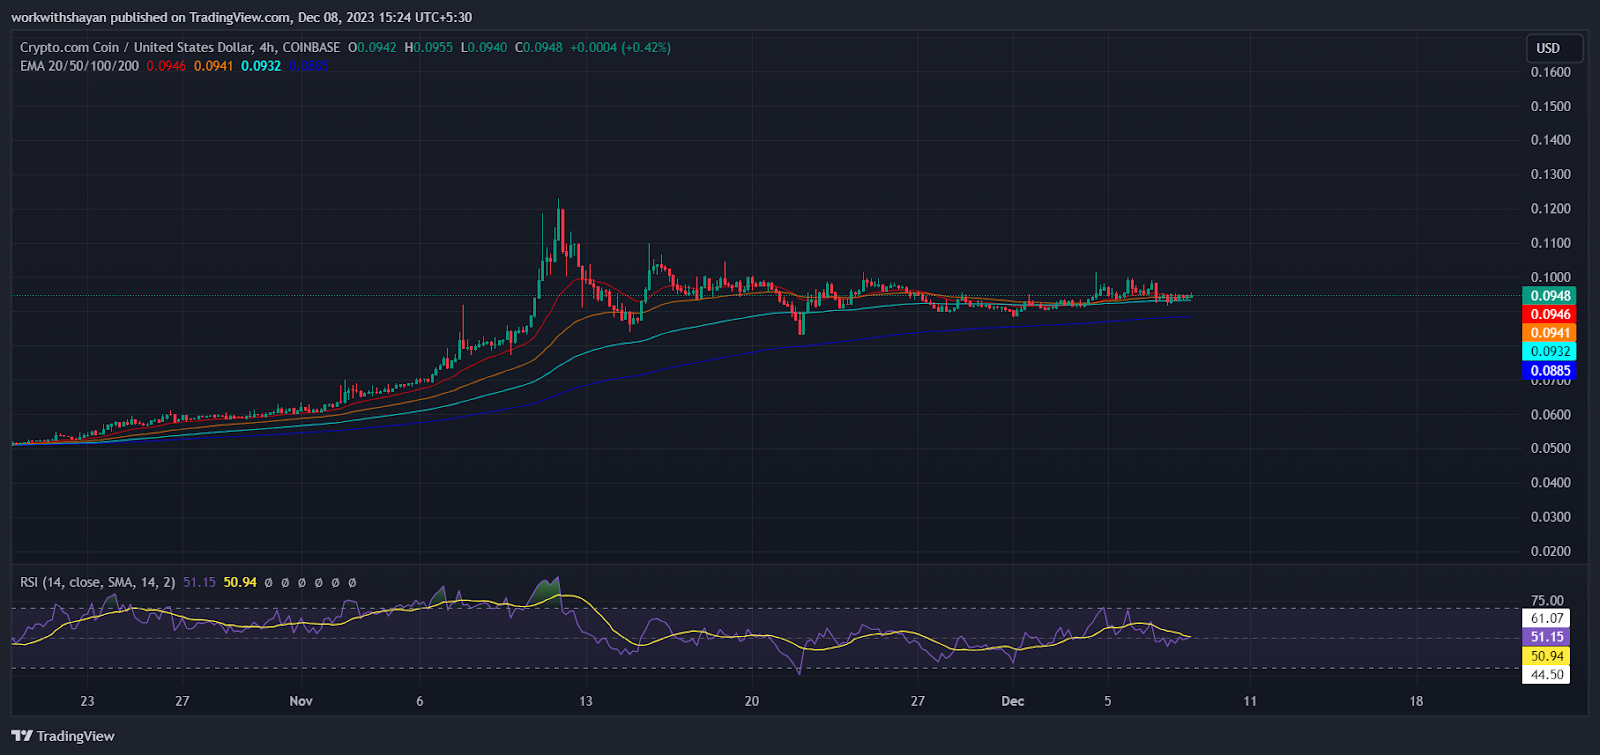Click the 61.07 RSI axis tag
Screen dimensions: 1600x755
pos(1546,618)
